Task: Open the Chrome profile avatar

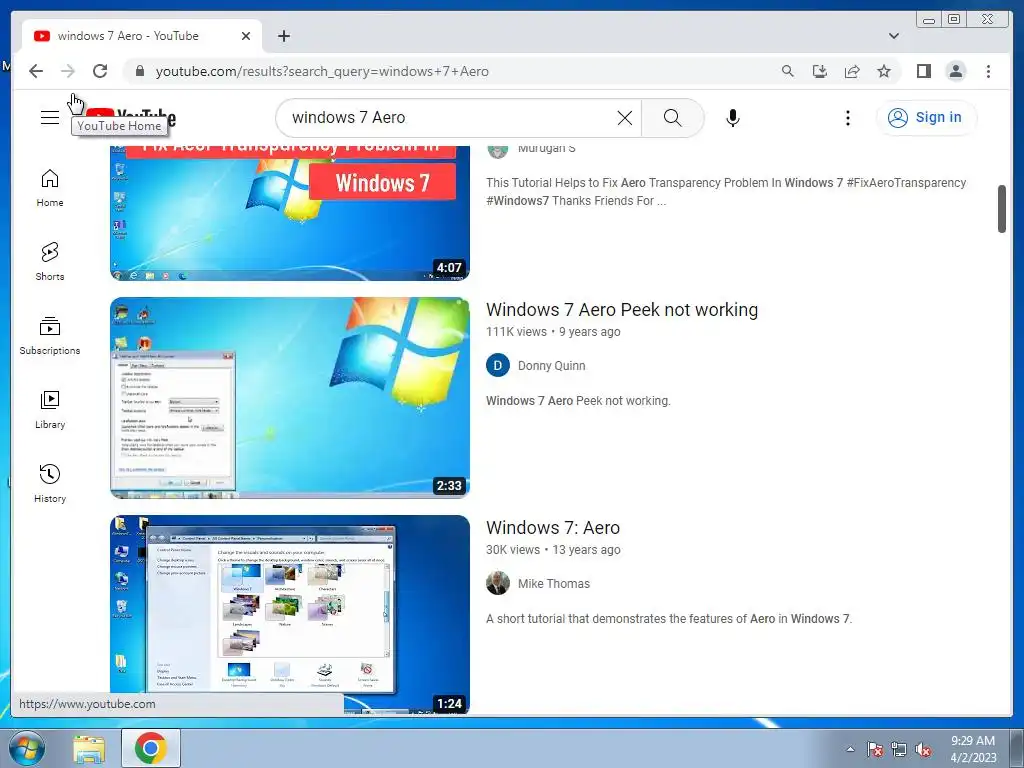Action: click(955, 71)
